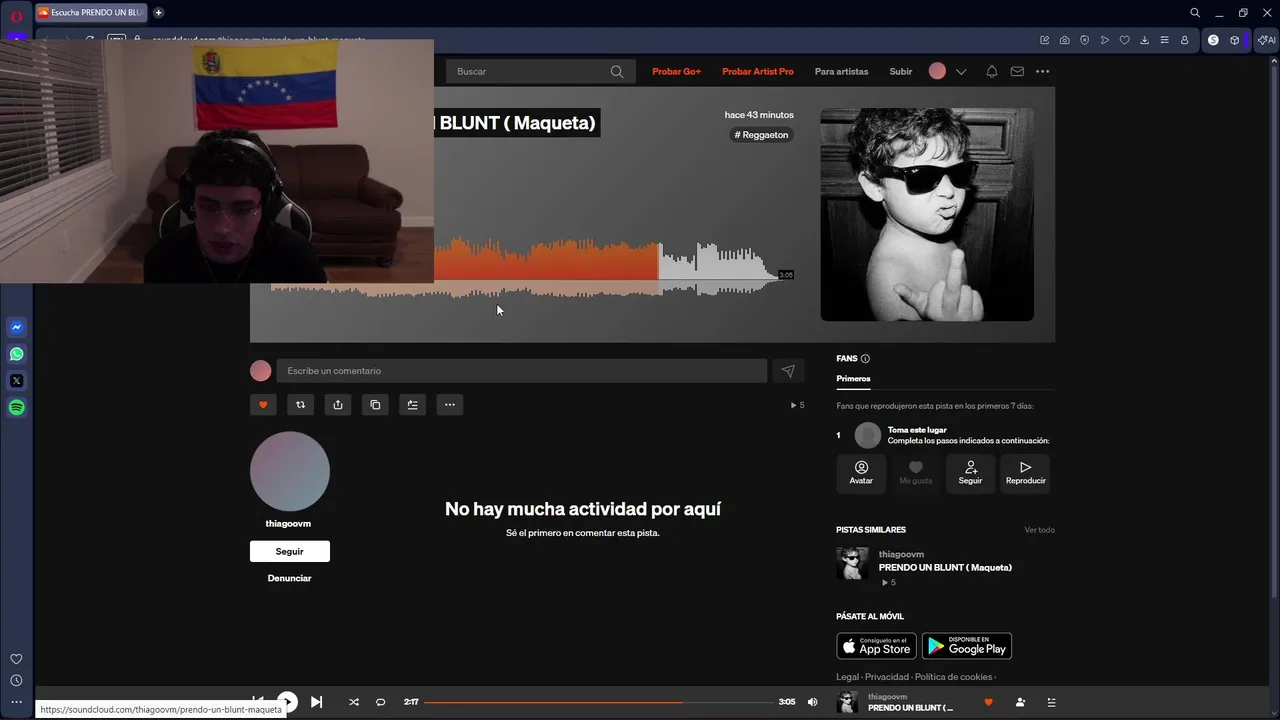Click the Reproducir step button
The height and width of the screenshot is (720, 1280).
[1025, 474]
